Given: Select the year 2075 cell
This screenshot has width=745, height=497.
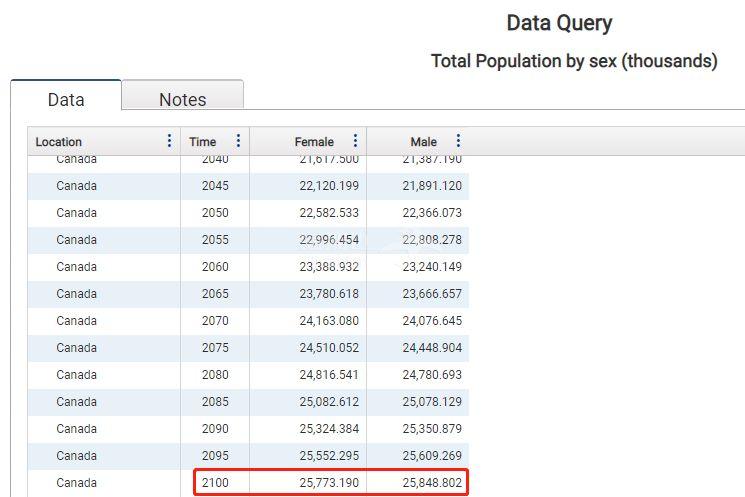Looking at the screenshot, I should (x=215, y=348).
